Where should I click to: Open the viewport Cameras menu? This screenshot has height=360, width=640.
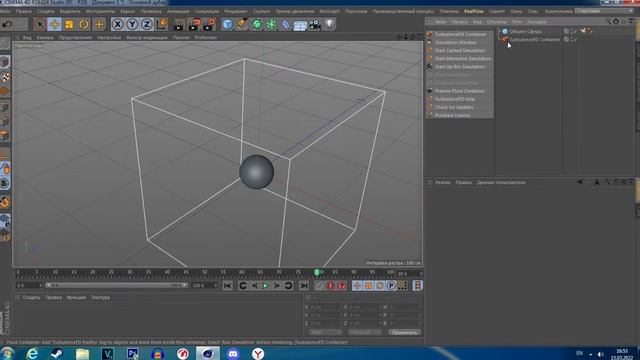point(45,38)
